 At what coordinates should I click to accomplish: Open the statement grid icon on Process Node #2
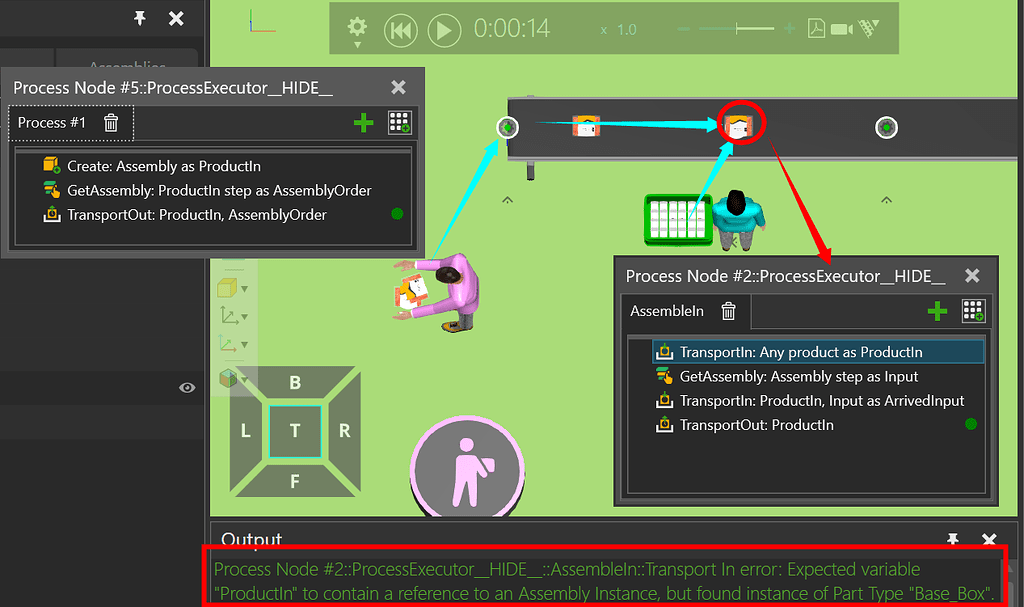972,311
